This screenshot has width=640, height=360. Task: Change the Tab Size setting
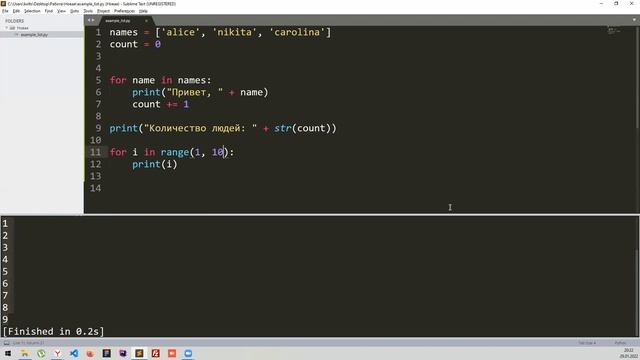point(587,343)
